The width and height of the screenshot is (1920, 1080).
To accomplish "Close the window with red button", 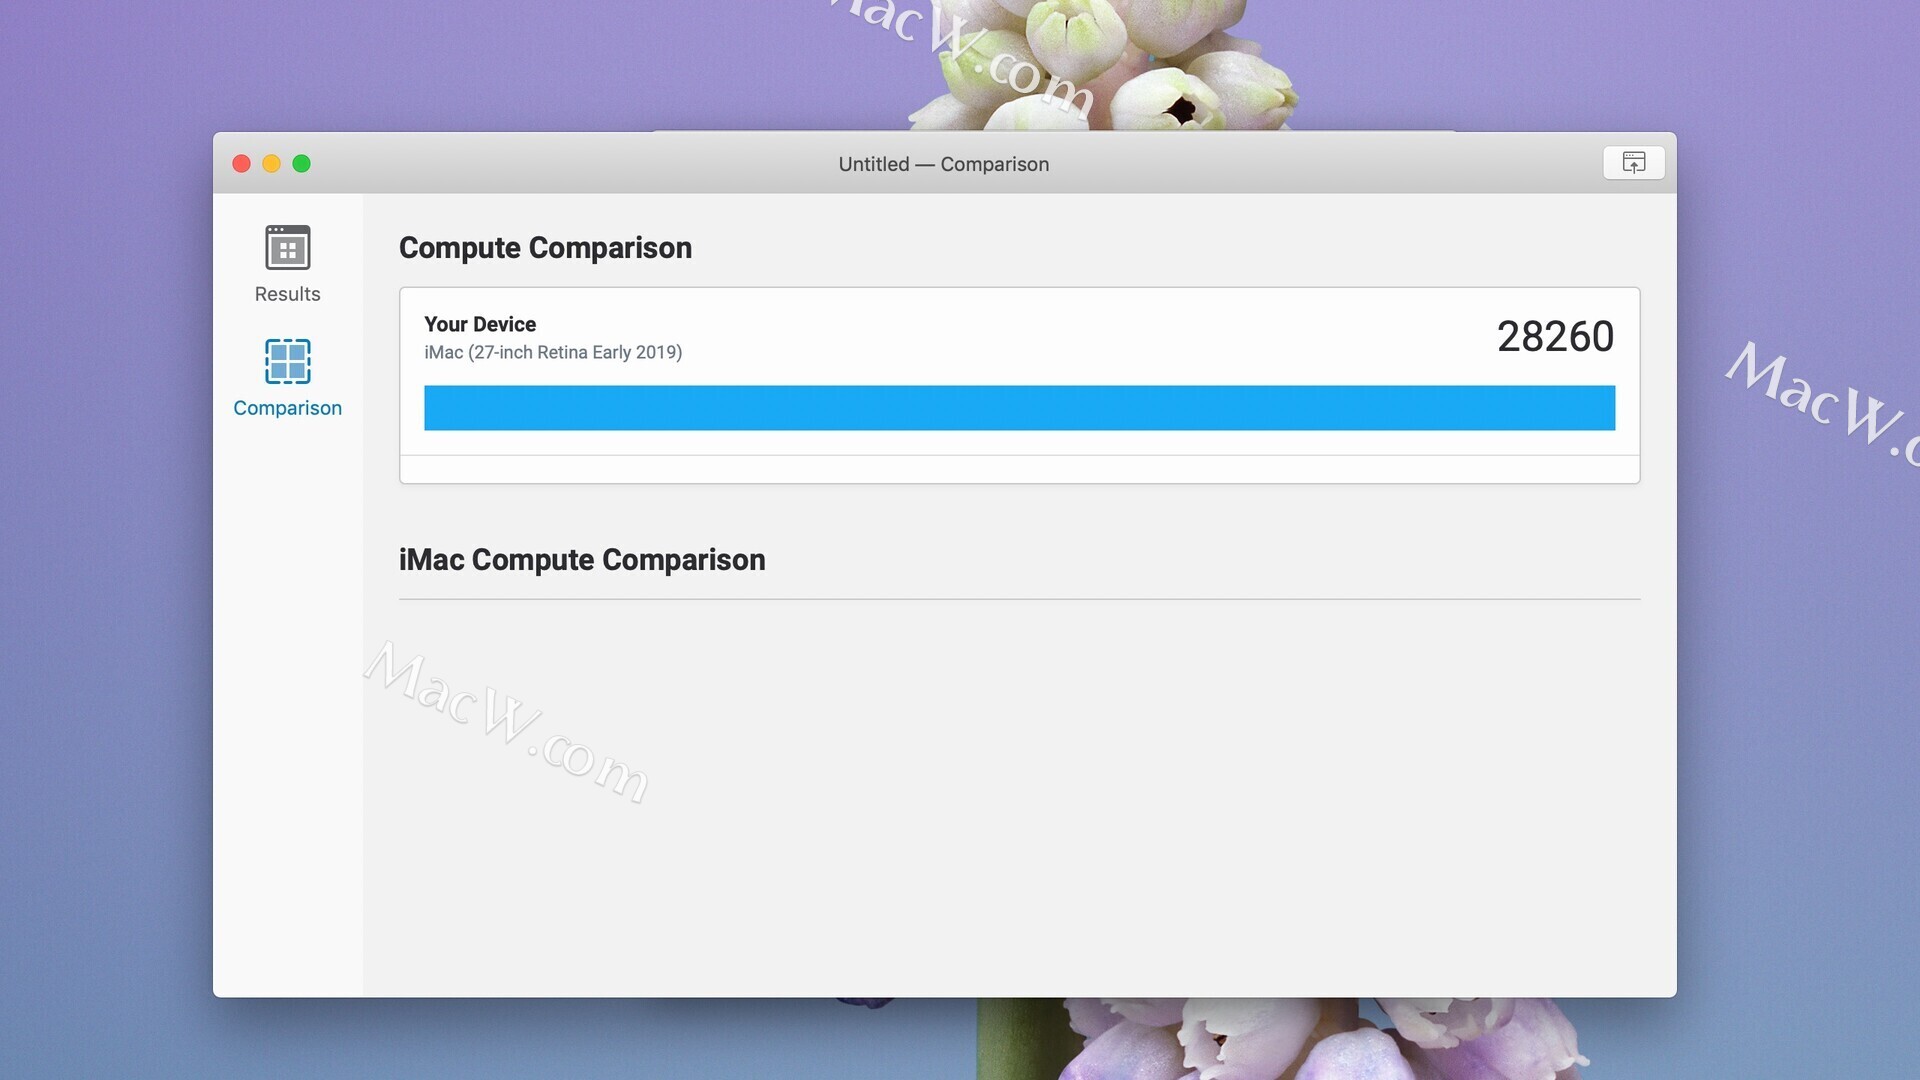I will [241, 163].
